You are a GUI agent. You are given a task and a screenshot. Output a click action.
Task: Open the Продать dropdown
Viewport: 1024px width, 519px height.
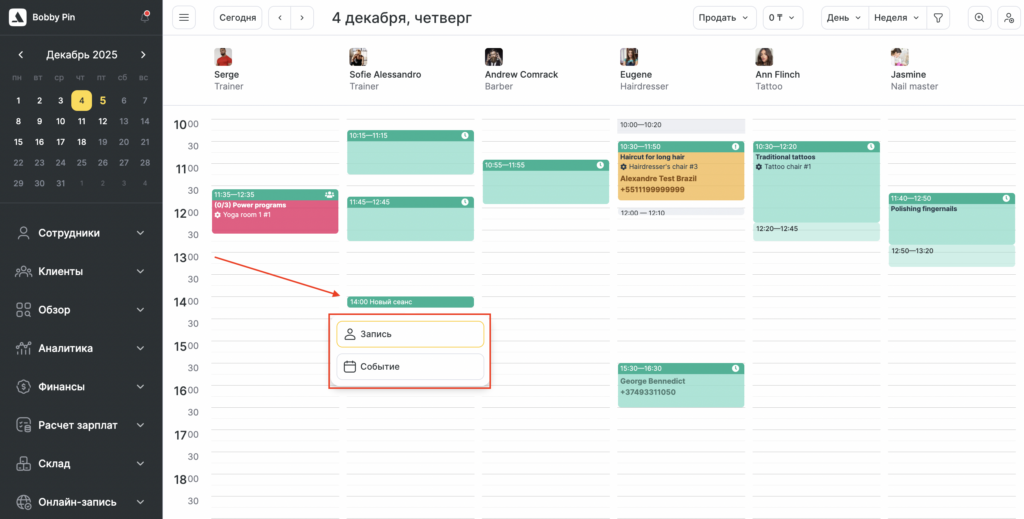point(725,18)
